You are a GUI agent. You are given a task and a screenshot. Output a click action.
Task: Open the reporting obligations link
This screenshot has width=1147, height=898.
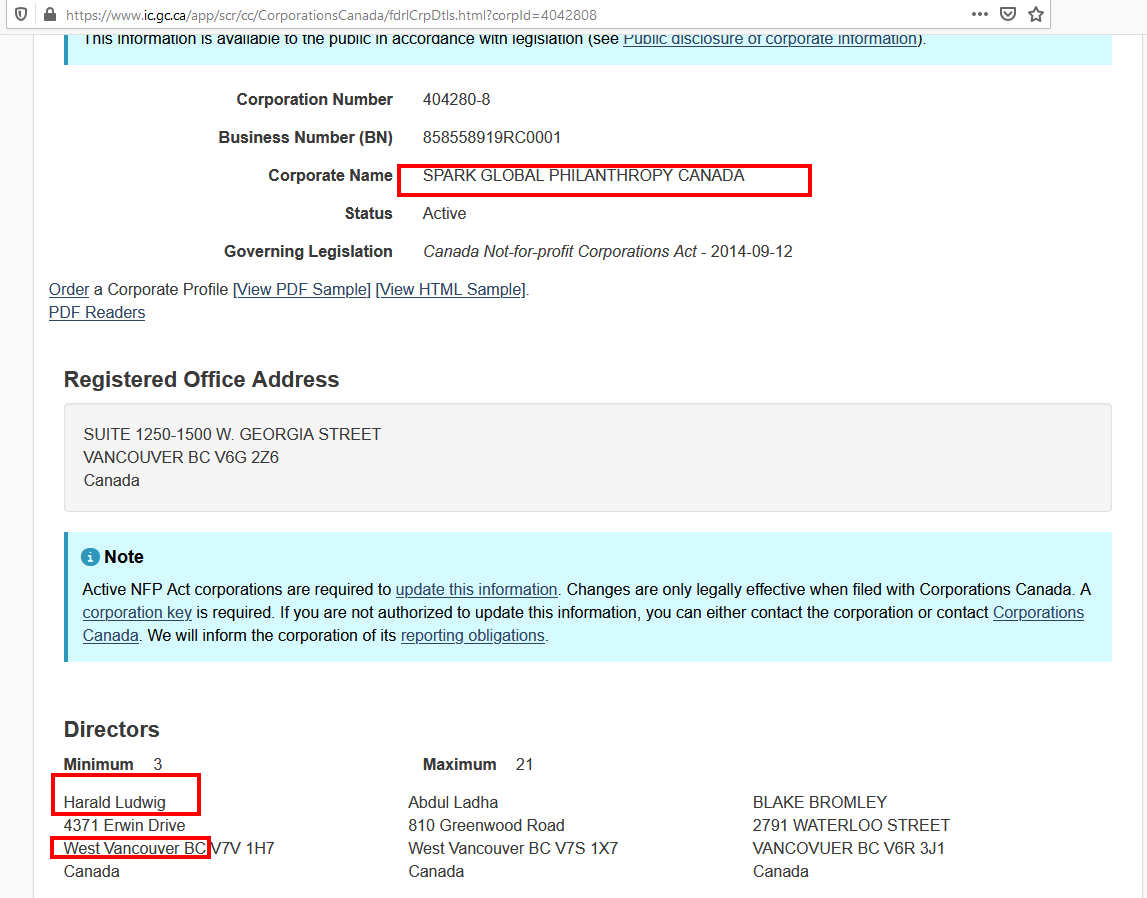[x=473, y=636]
